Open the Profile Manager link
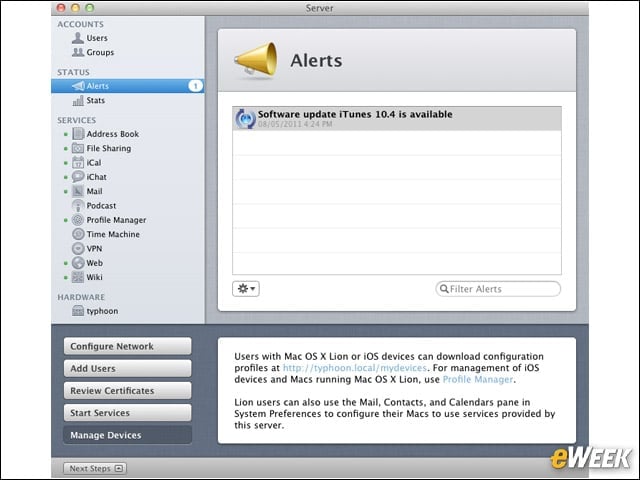640x480 pixels. pyautogui.click(x=478, y=379)
